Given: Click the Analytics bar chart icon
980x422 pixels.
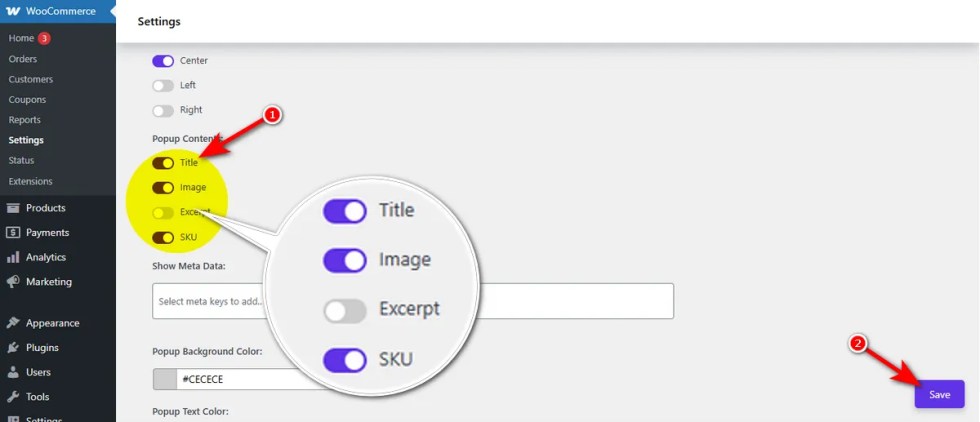Looking at the screenshot, I should 13,257.
